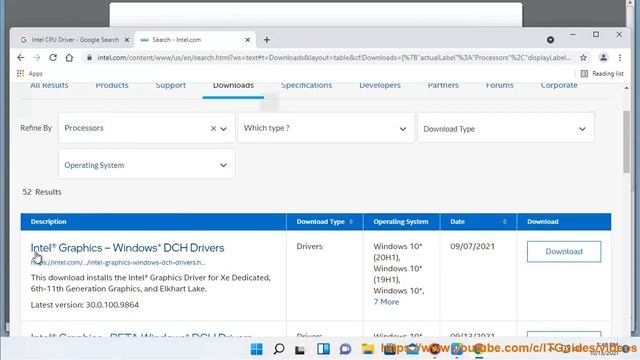
Task: Open the Products results tab
Action: 112,85
